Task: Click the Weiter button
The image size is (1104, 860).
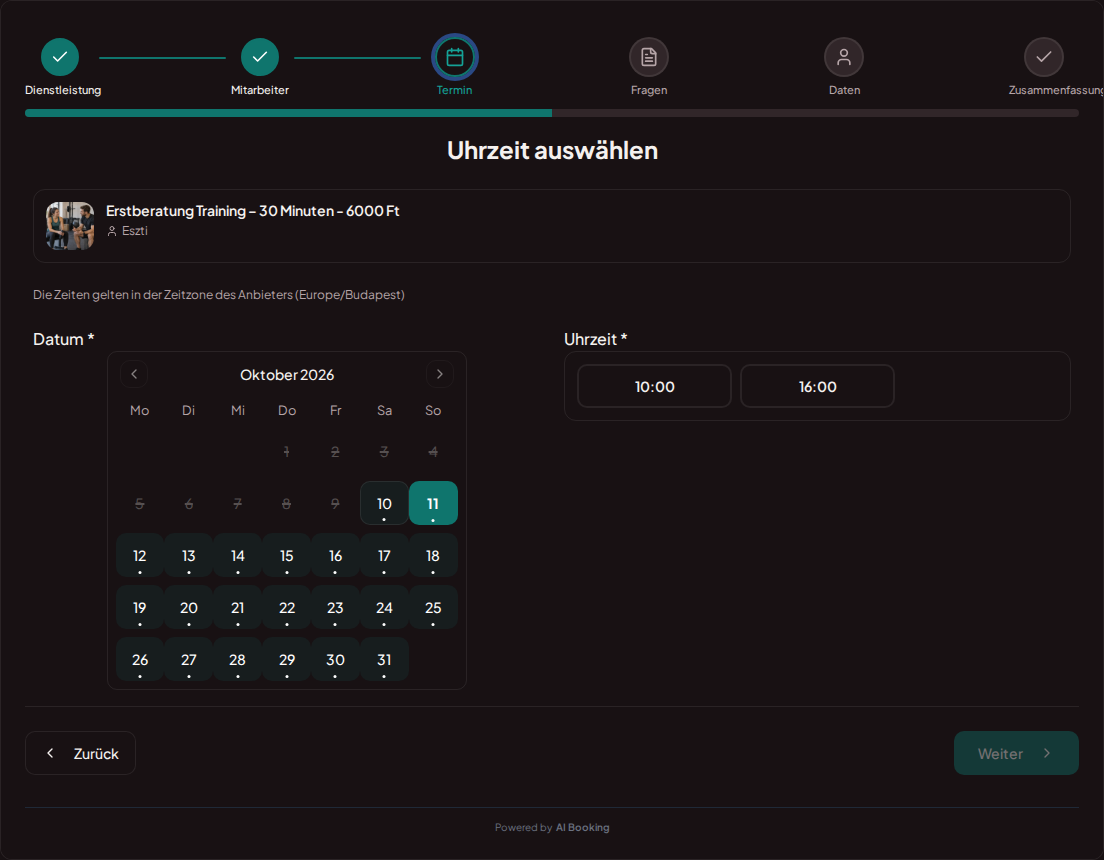Action: 1016,753
